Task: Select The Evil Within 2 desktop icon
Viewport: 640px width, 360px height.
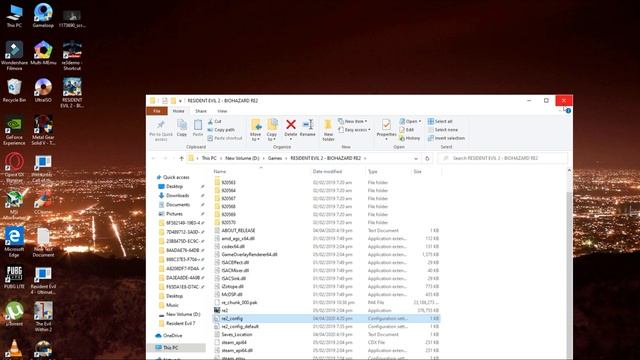Action: 43,317
